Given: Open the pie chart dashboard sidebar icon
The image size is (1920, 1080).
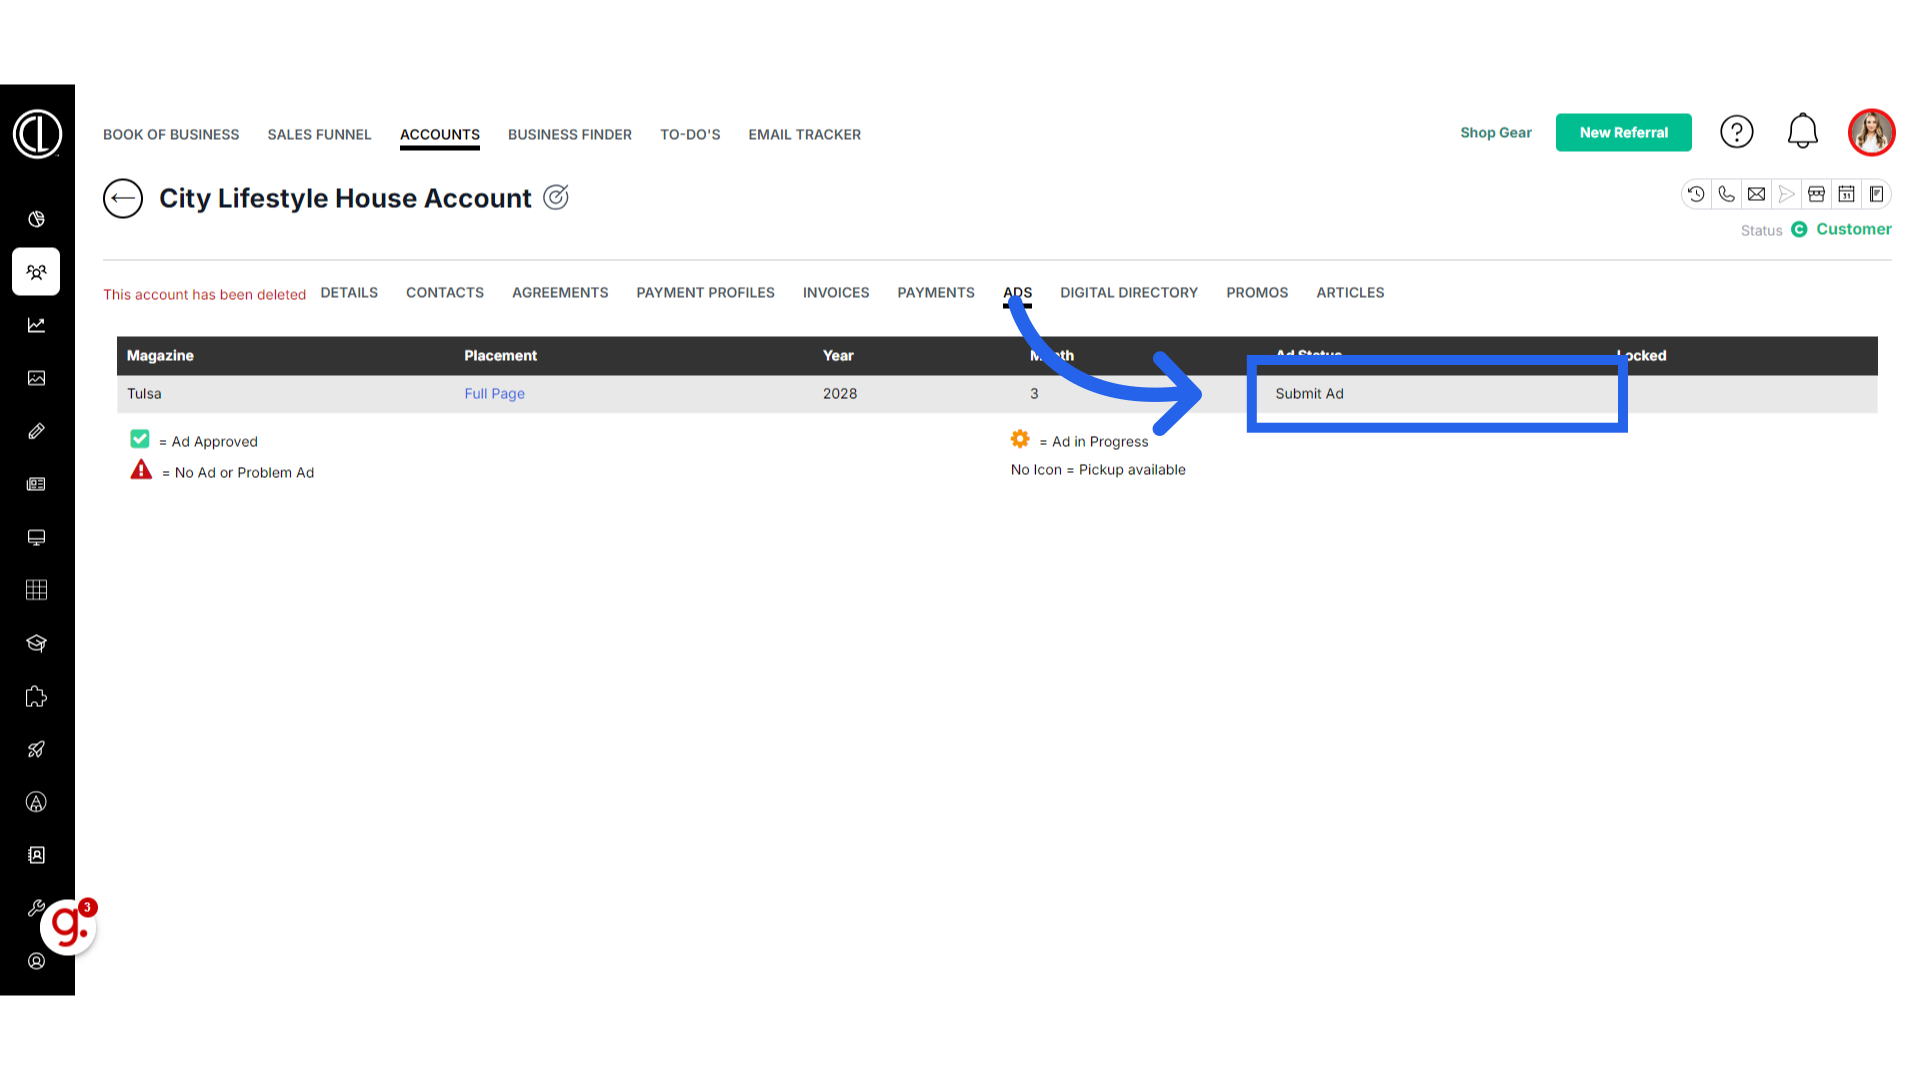Looking at the screenshot, I should pyautogui.click(x=36, y=219).
